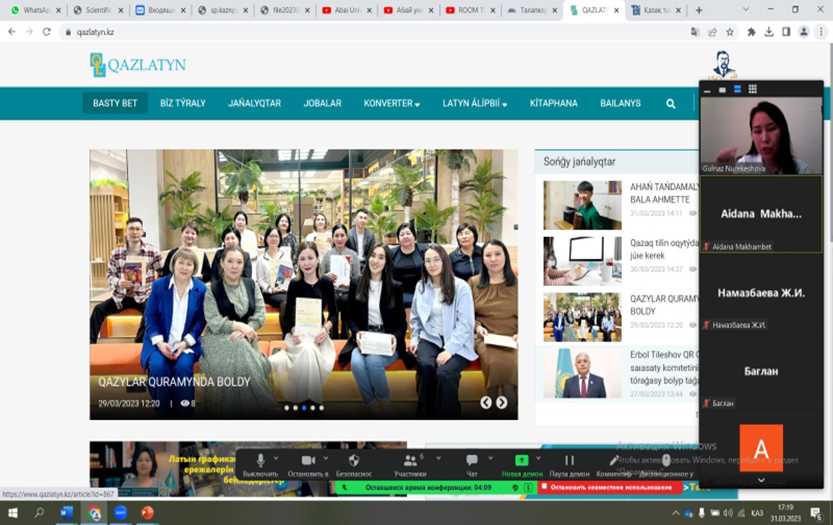The image size is (833, 525).
Task: Expand the KONVERTER dropdown menu
Action: (391, 103)
